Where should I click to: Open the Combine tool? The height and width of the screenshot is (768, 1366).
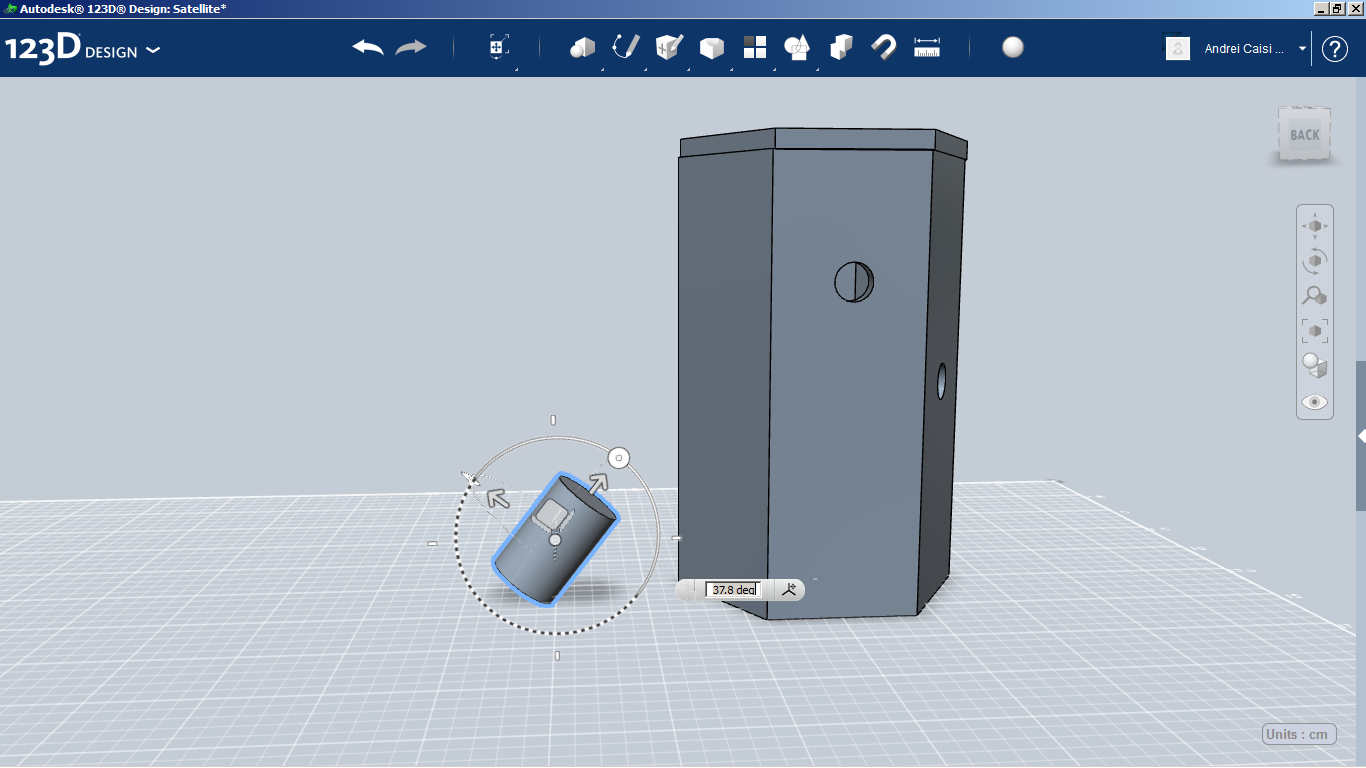click(841, 47)
